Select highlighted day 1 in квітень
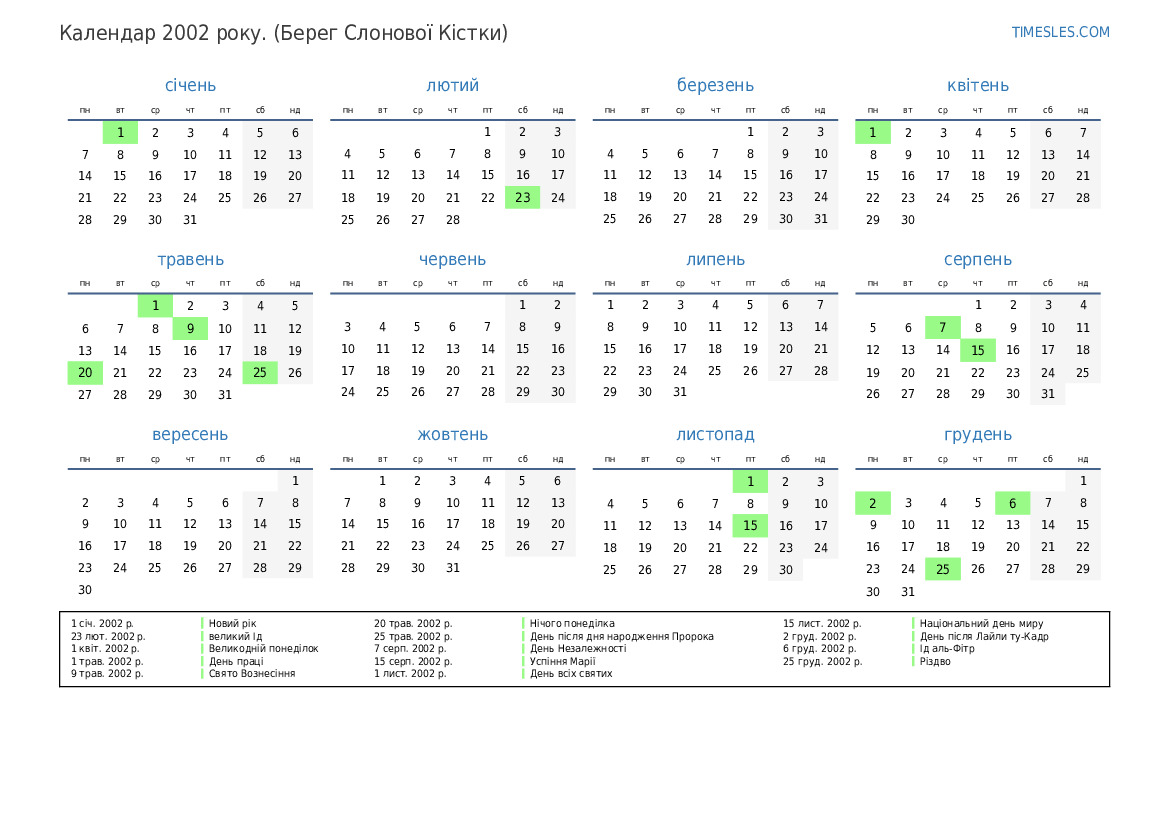 coord(872,132)
